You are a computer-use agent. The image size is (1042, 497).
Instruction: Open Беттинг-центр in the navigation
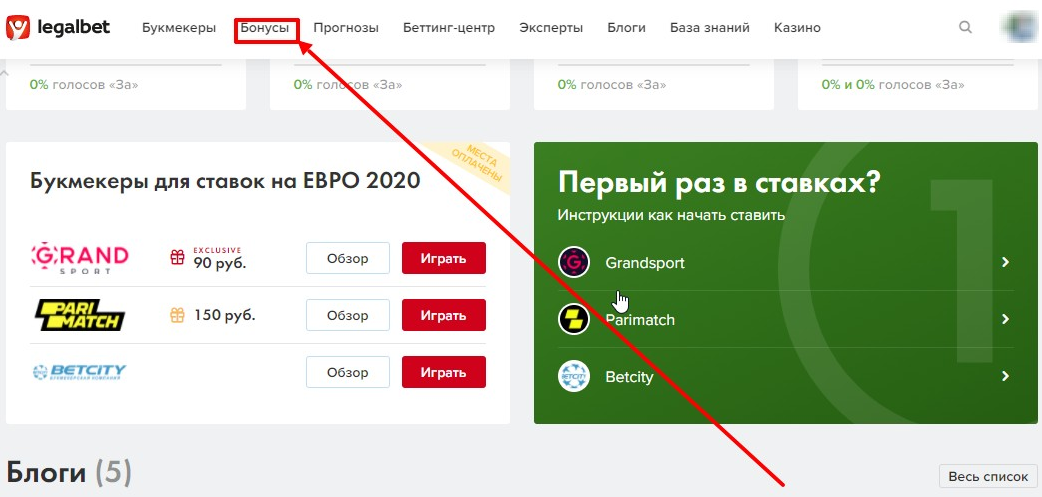click(x=449, y=28)
